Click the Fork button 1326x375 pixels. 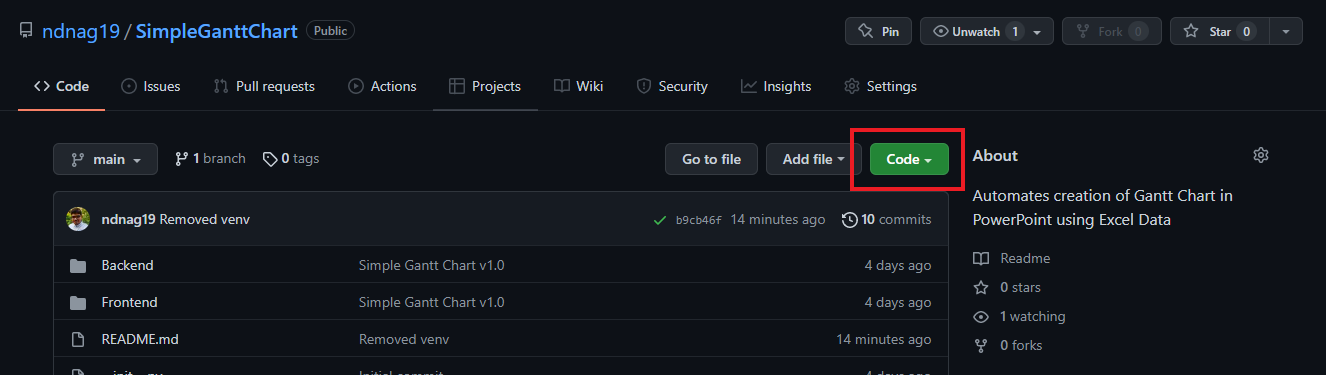tap(1111, 32)
